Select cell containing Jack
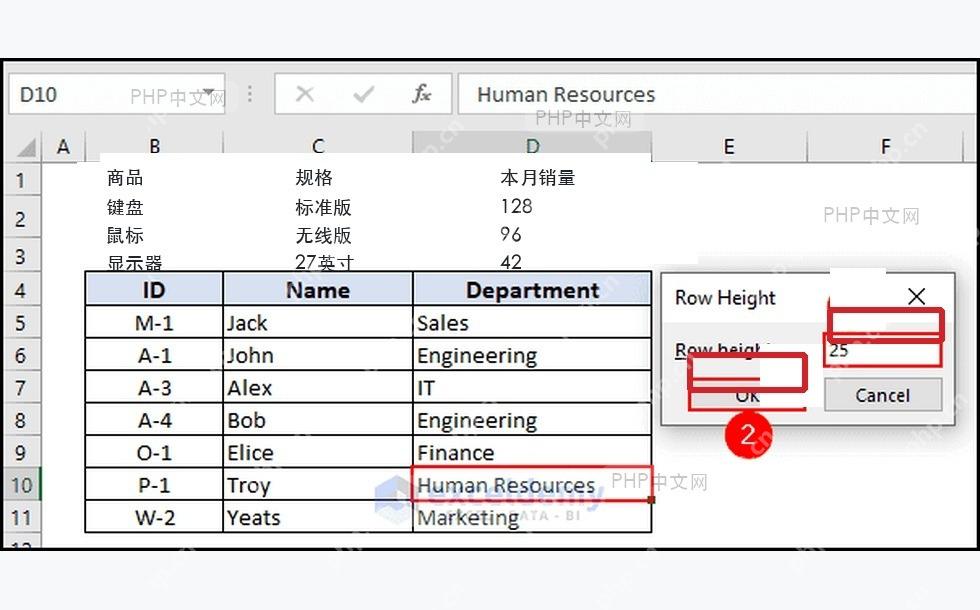980x610 pixels. coord(318,322)
